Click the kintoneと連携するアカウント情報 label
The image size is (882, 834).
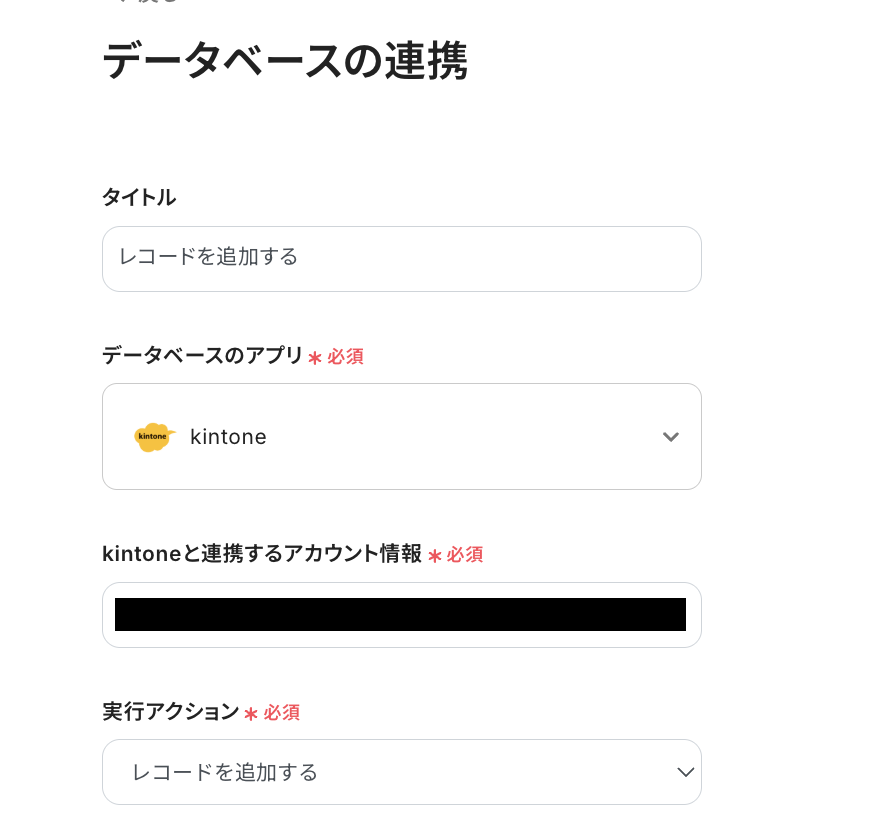coord(262,553)
